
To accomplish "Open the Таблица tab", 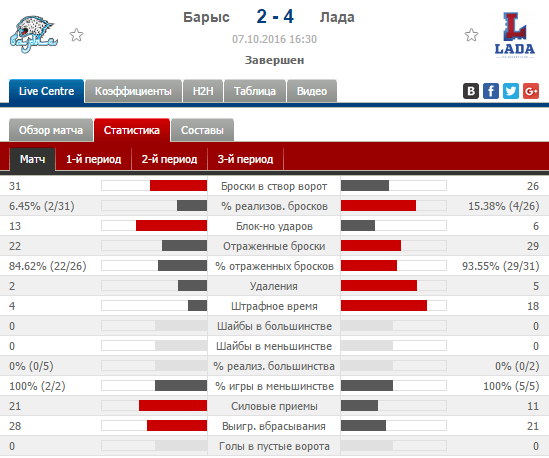I will 255,91.
